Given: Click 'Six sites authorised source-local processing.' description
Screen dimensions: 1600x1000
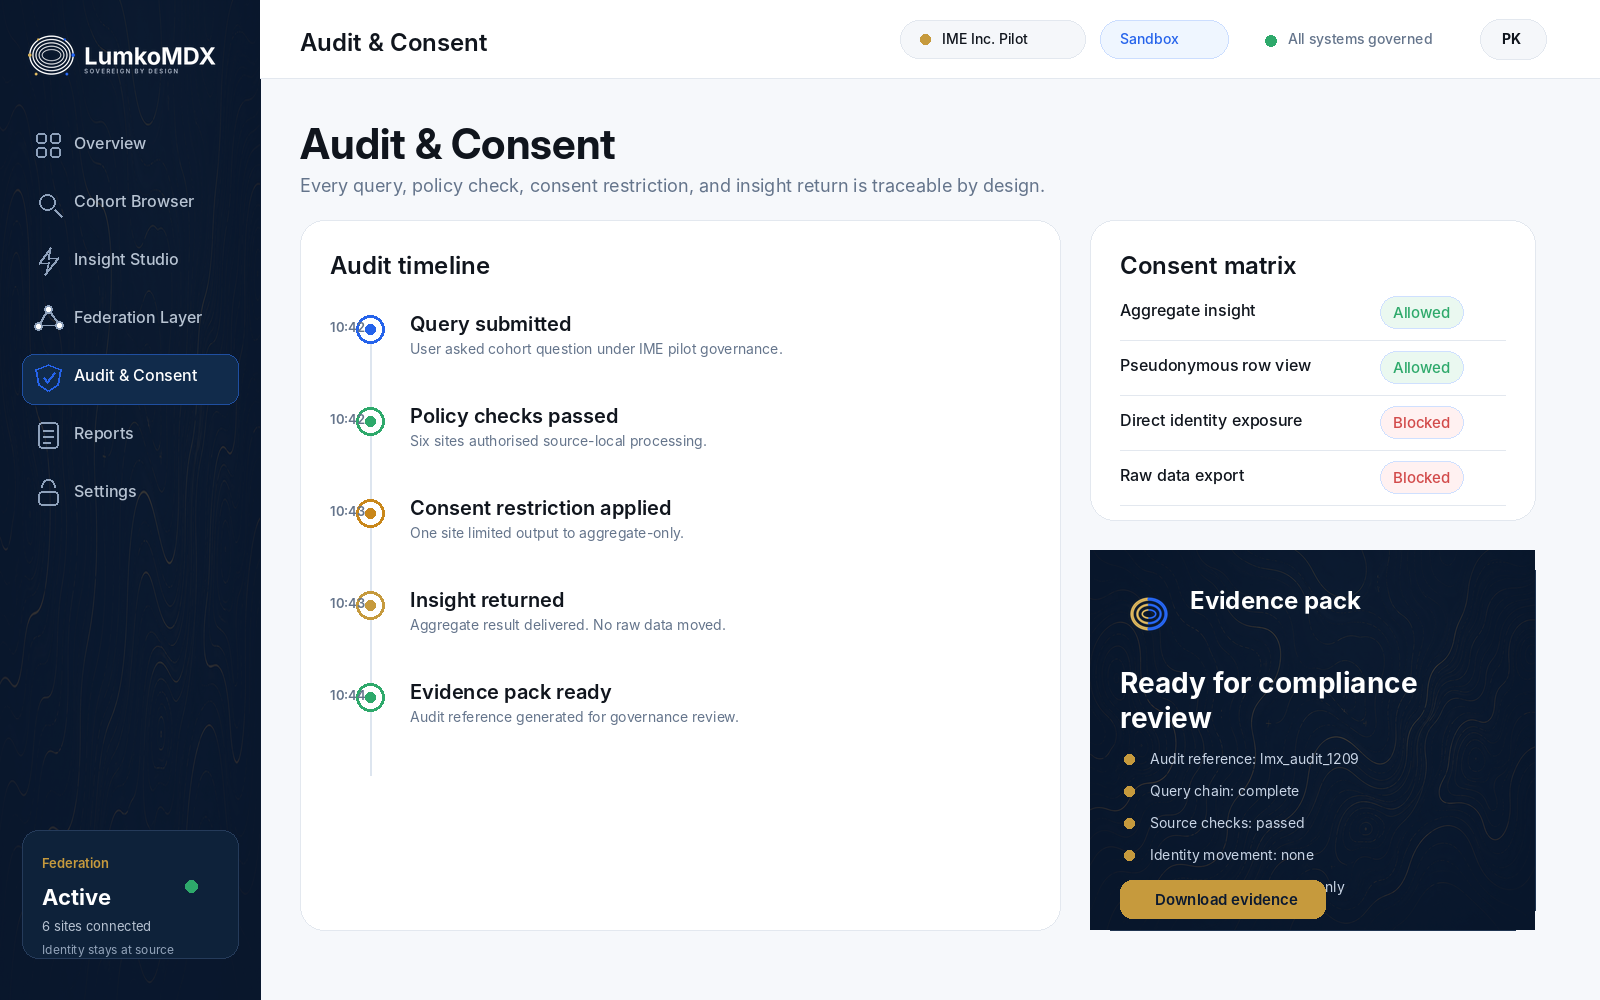Looking at the screenshot, I should click(x=558, y=441).
